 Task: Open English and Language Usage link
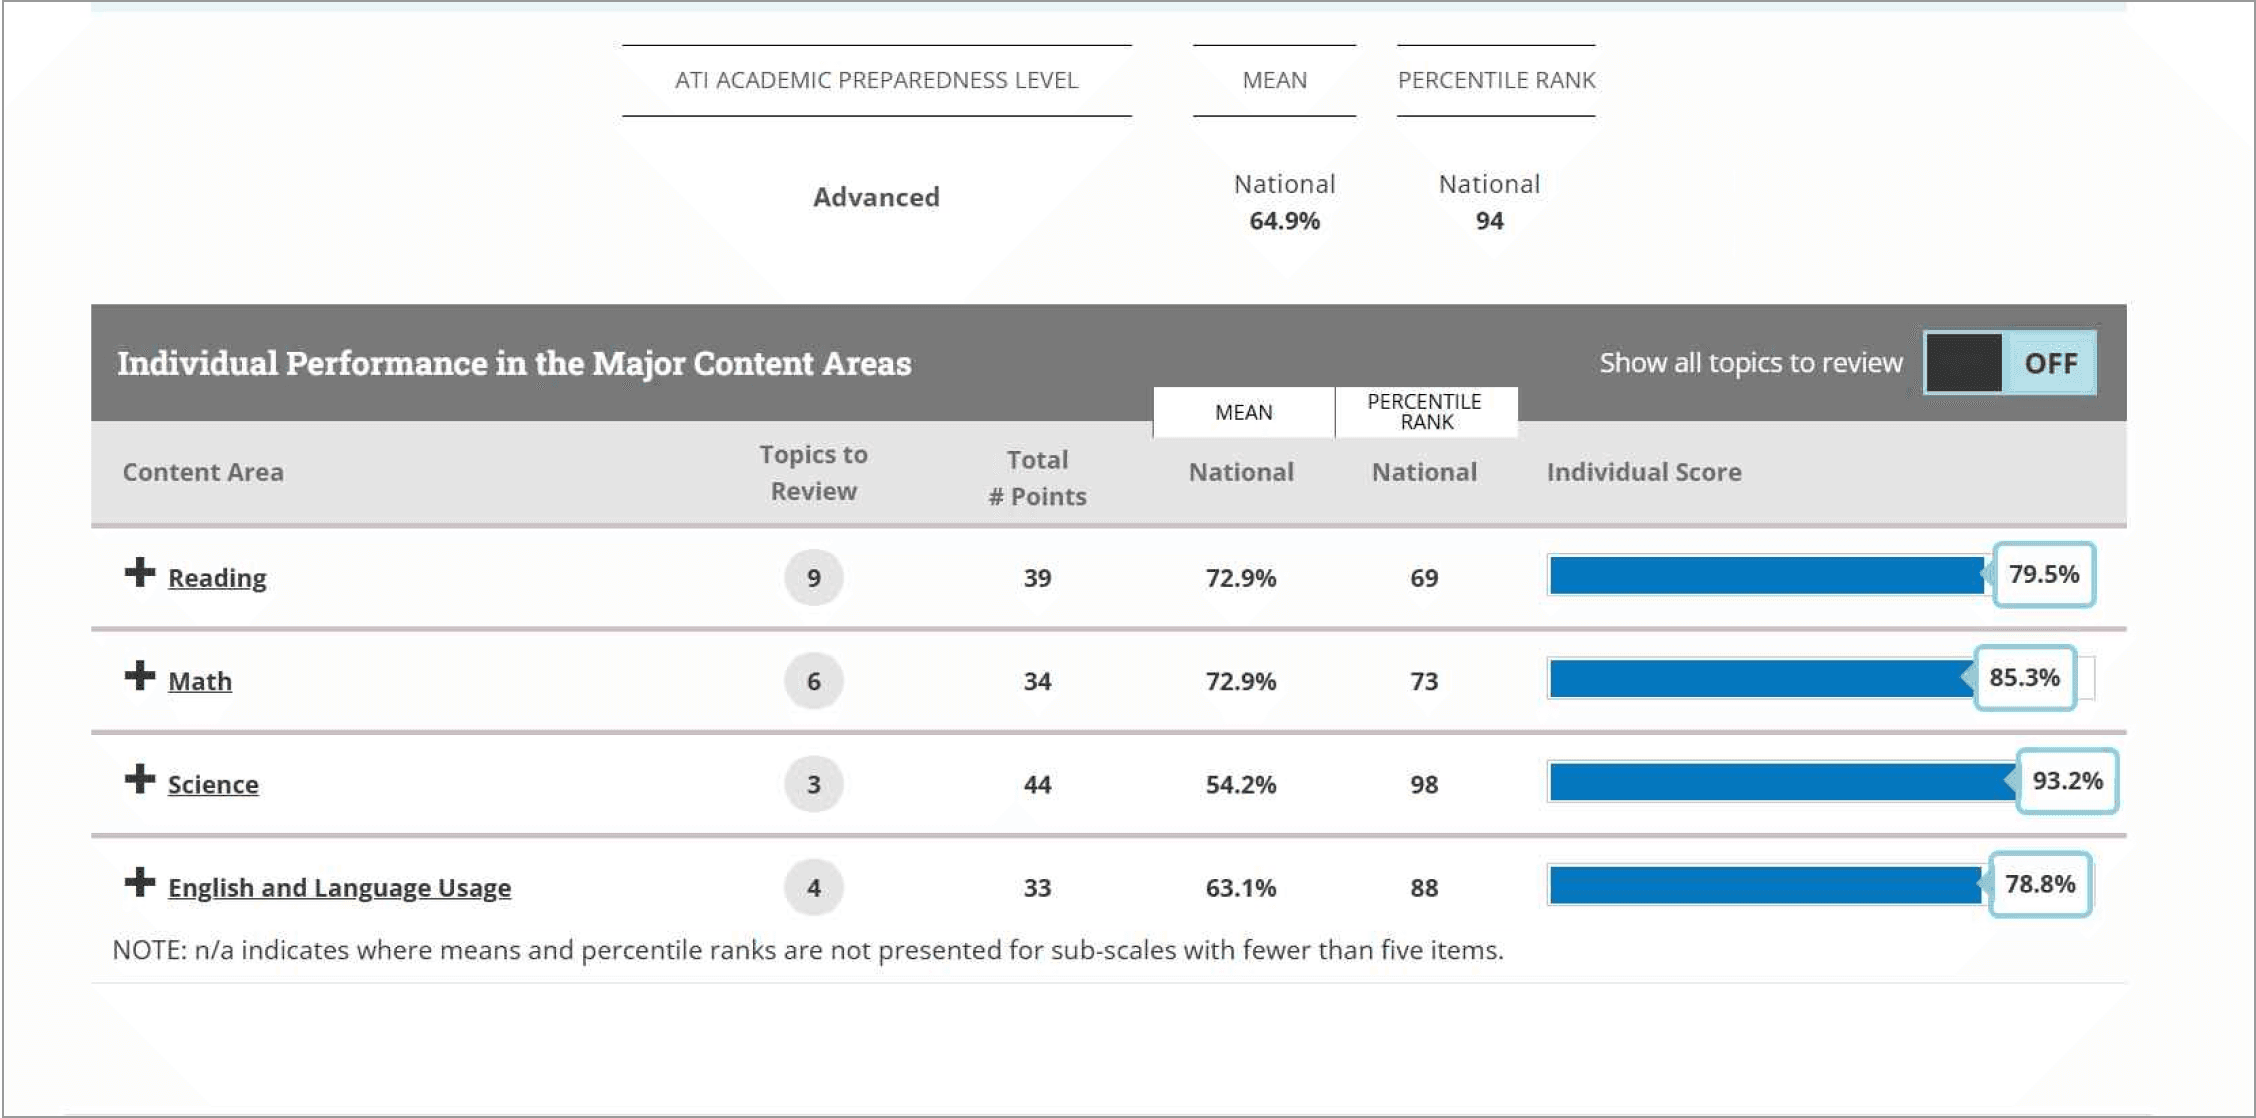point(339,888)
